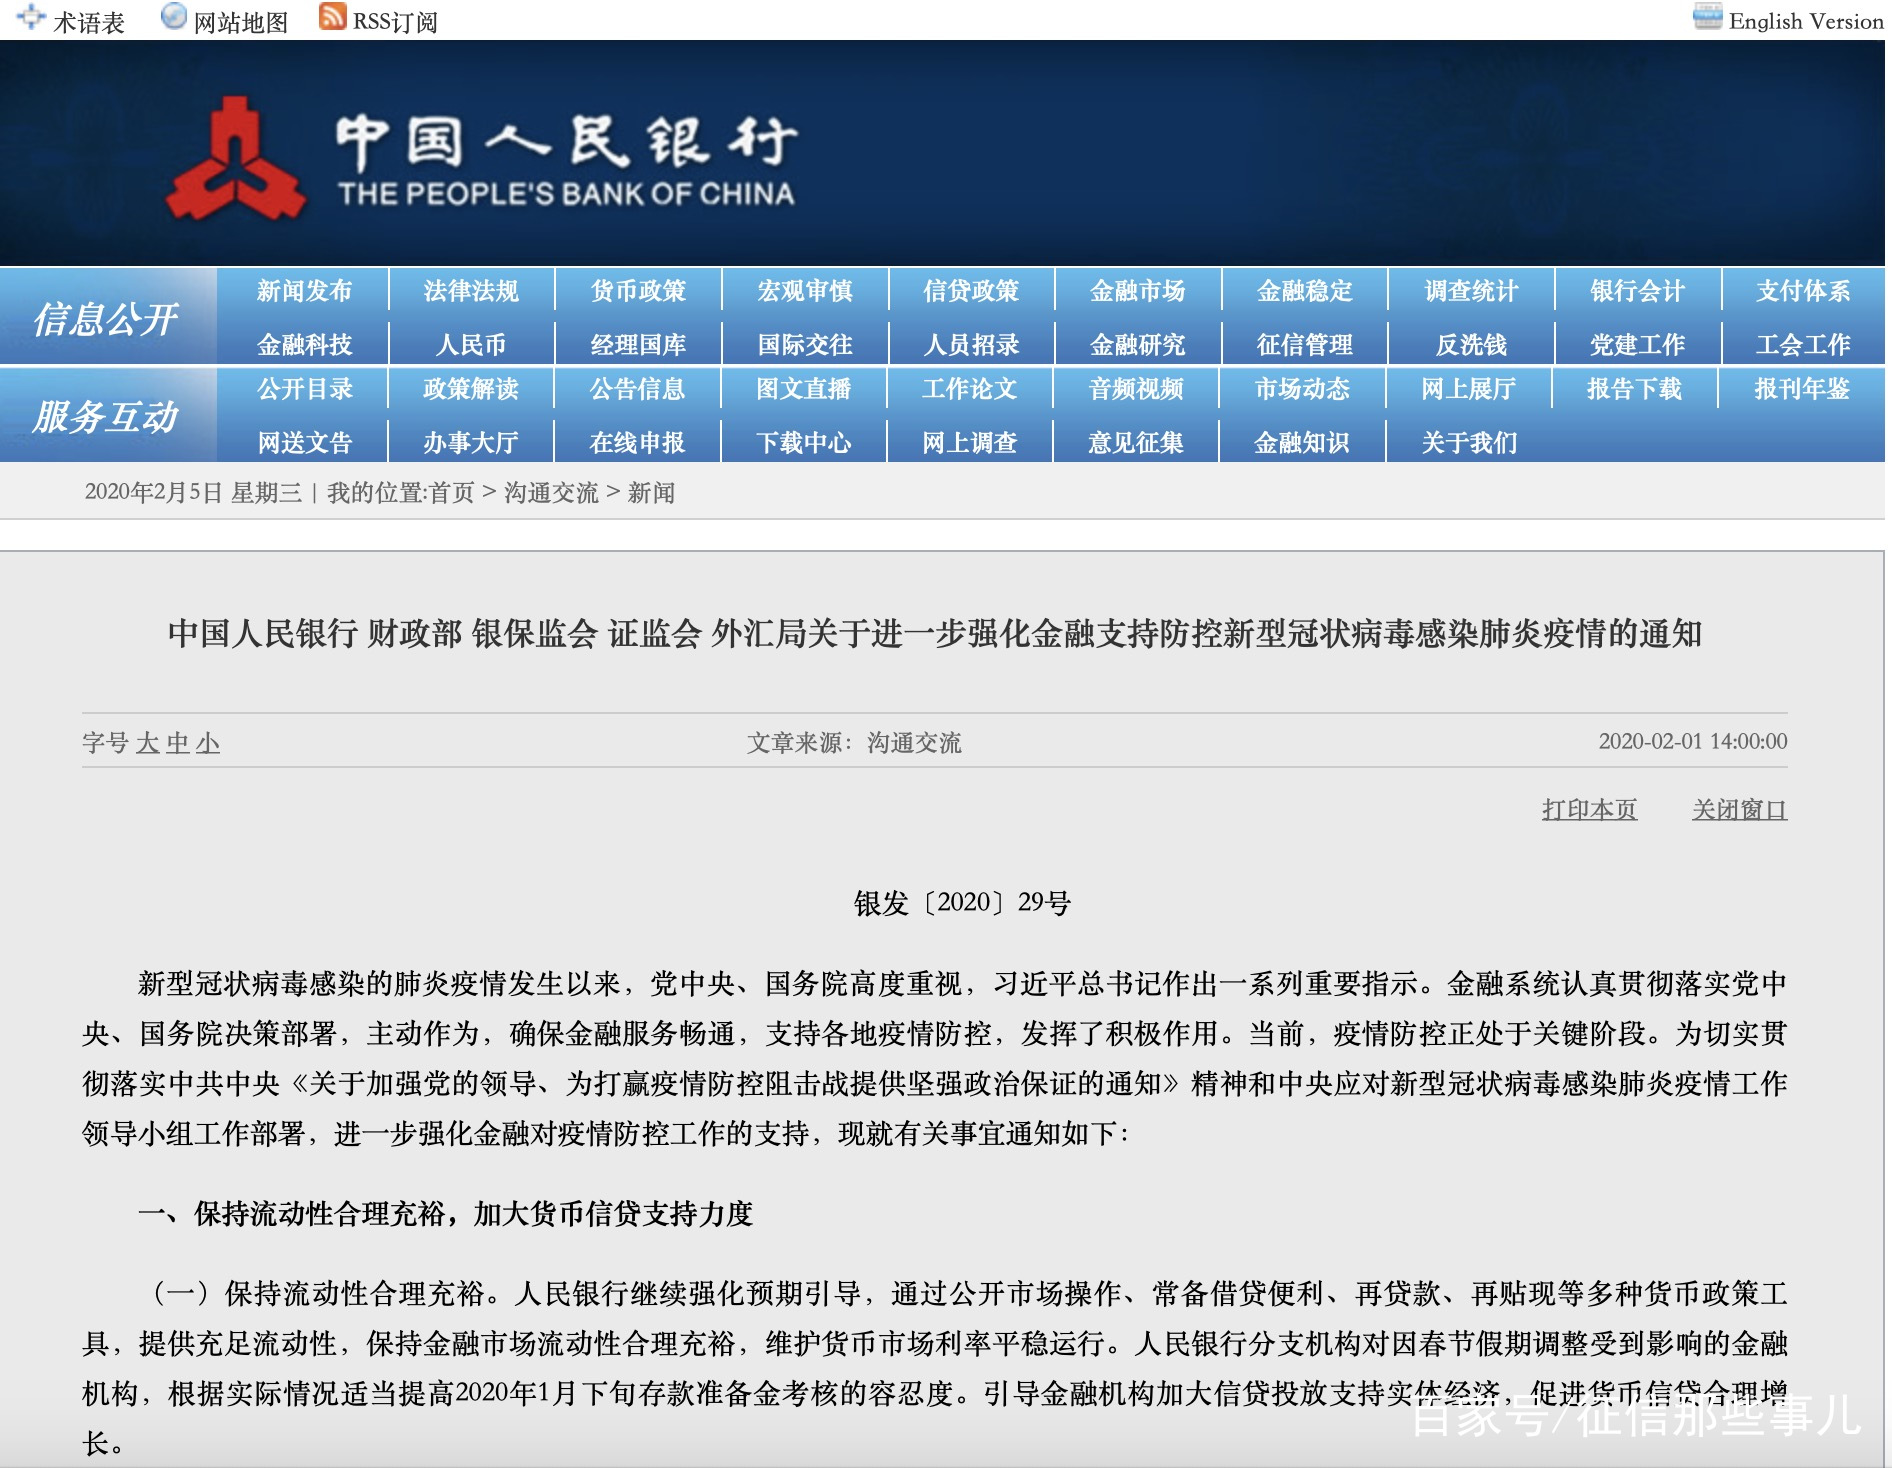The image size is (1892, 1468).
Task: Open 办事大厅 menu item
Action: [470, 443]
